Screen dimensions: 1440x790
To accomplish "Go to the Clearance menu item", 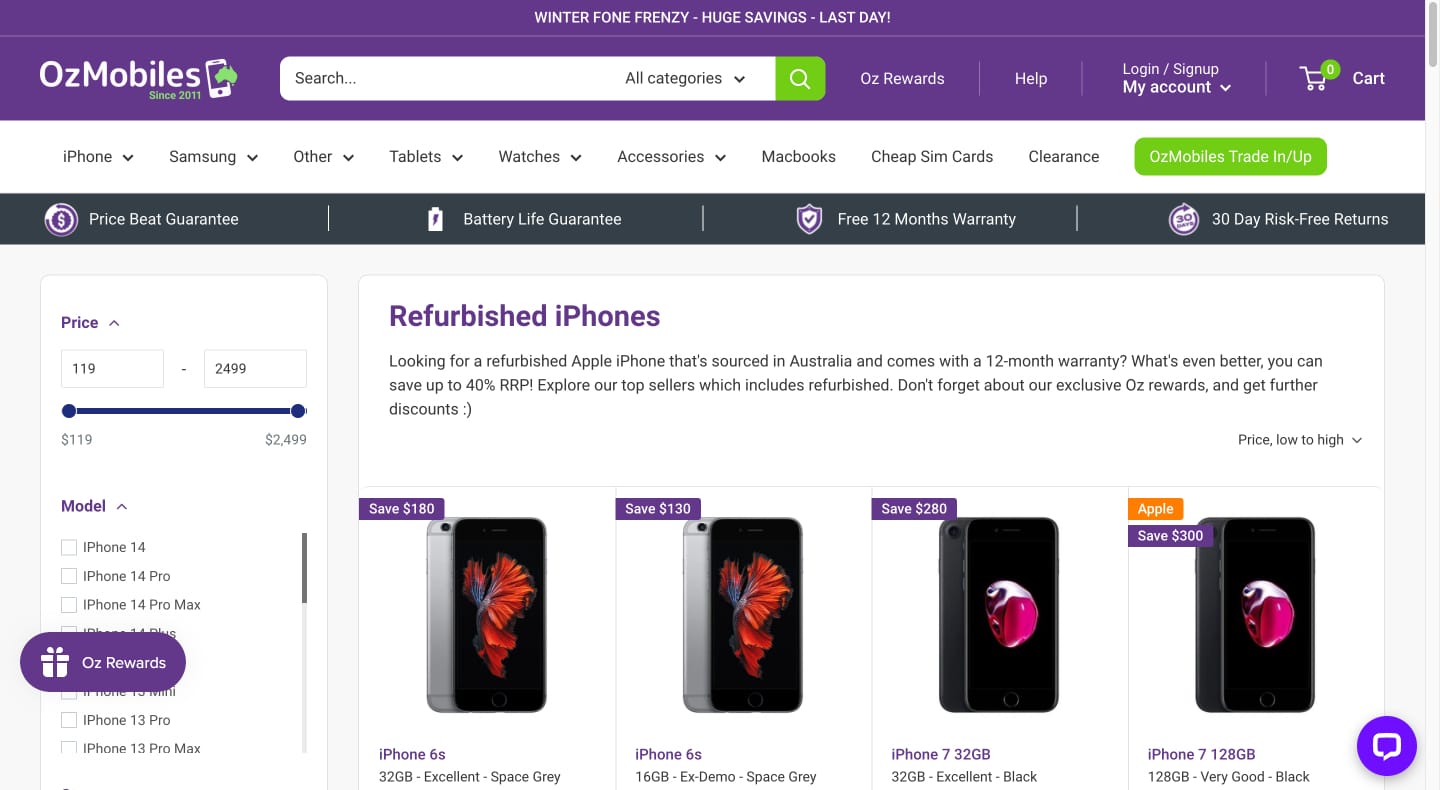I will (1063, 157).
